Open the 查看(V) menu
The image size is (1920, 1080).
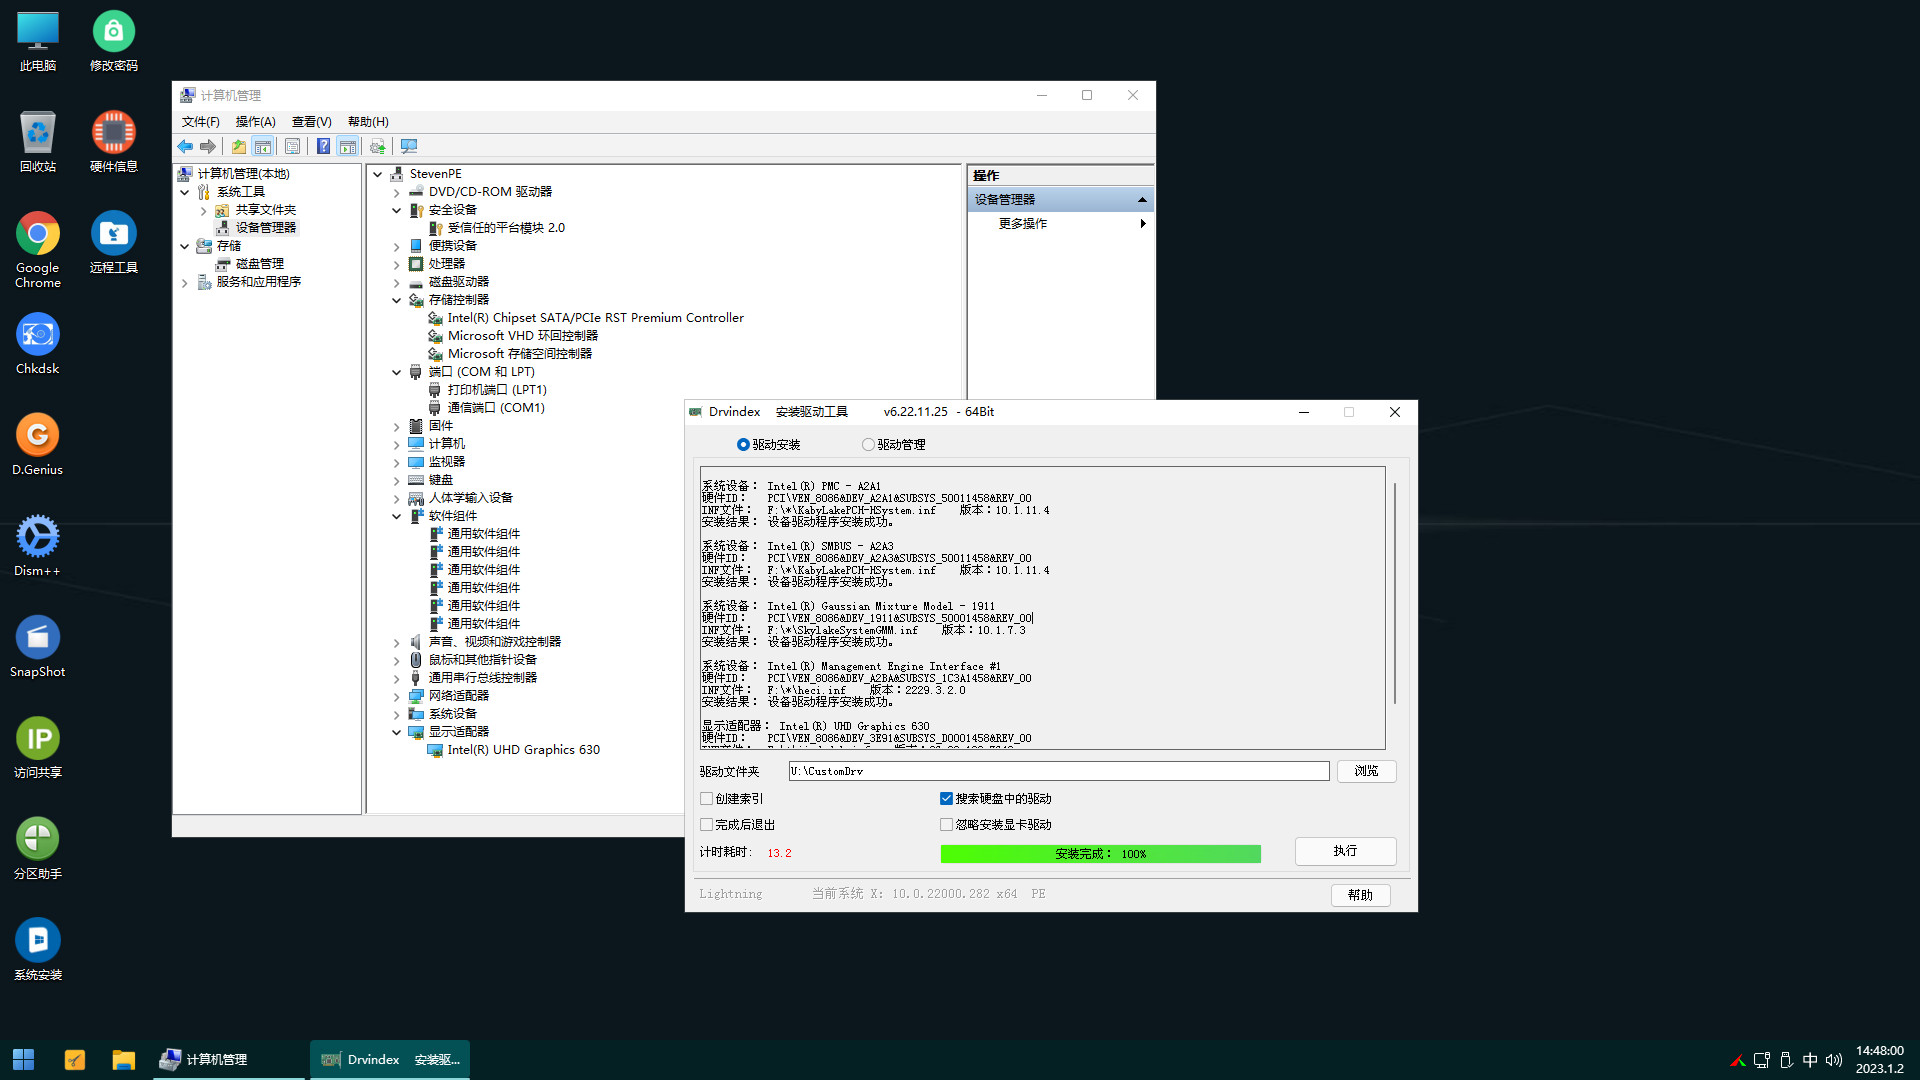coord(311,122)
